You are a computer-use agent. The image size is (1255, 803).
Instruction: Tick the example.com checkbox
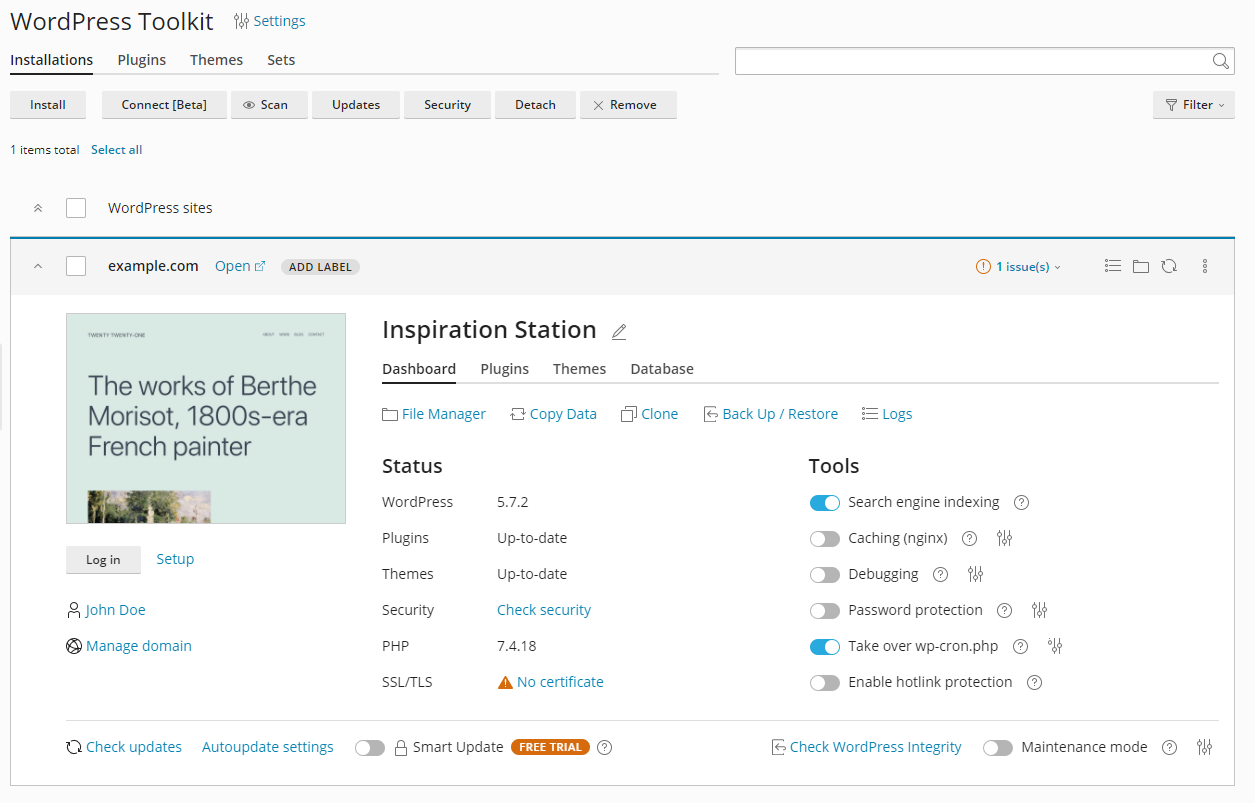coord(76,266)
